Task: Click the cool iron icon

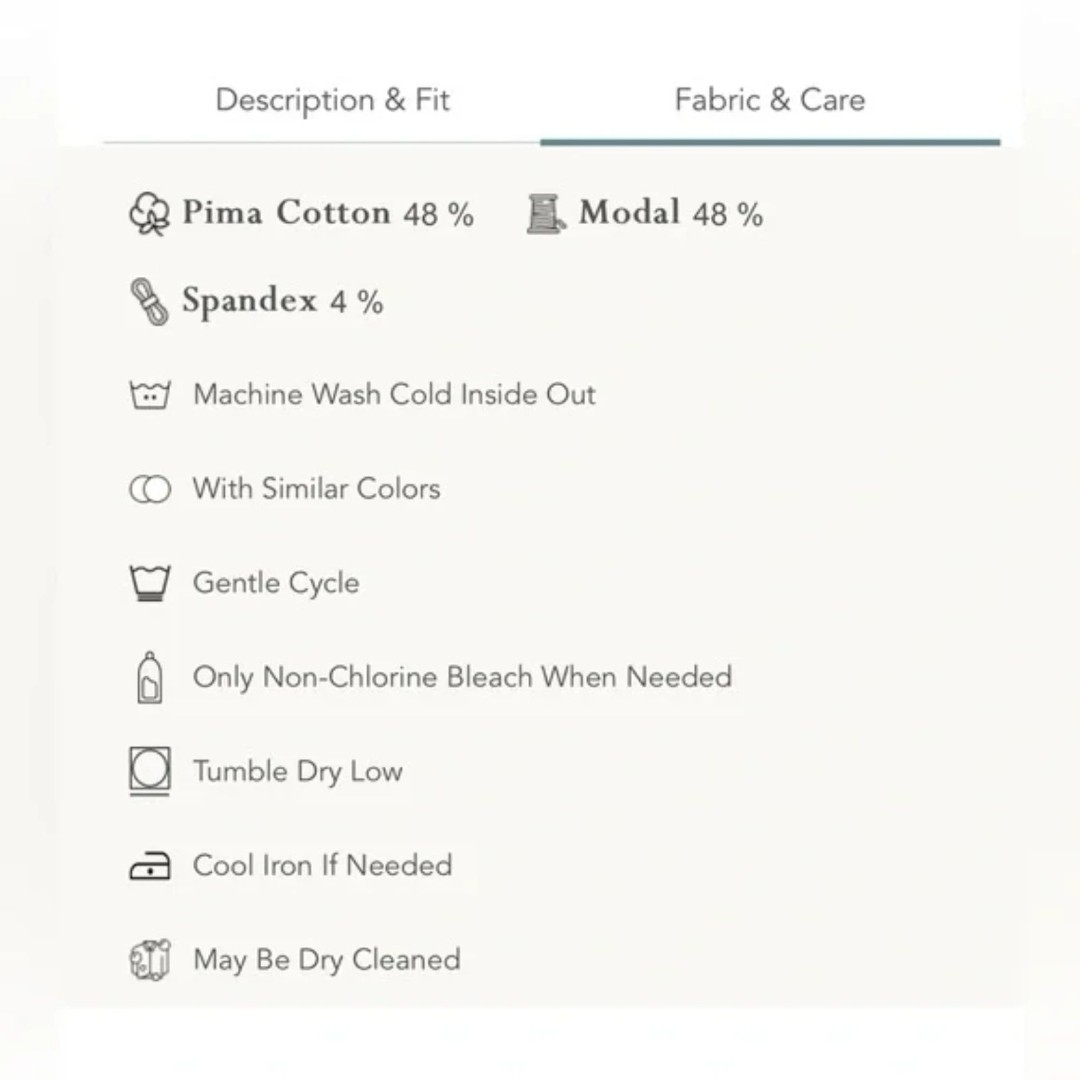Action: (150, 865)
